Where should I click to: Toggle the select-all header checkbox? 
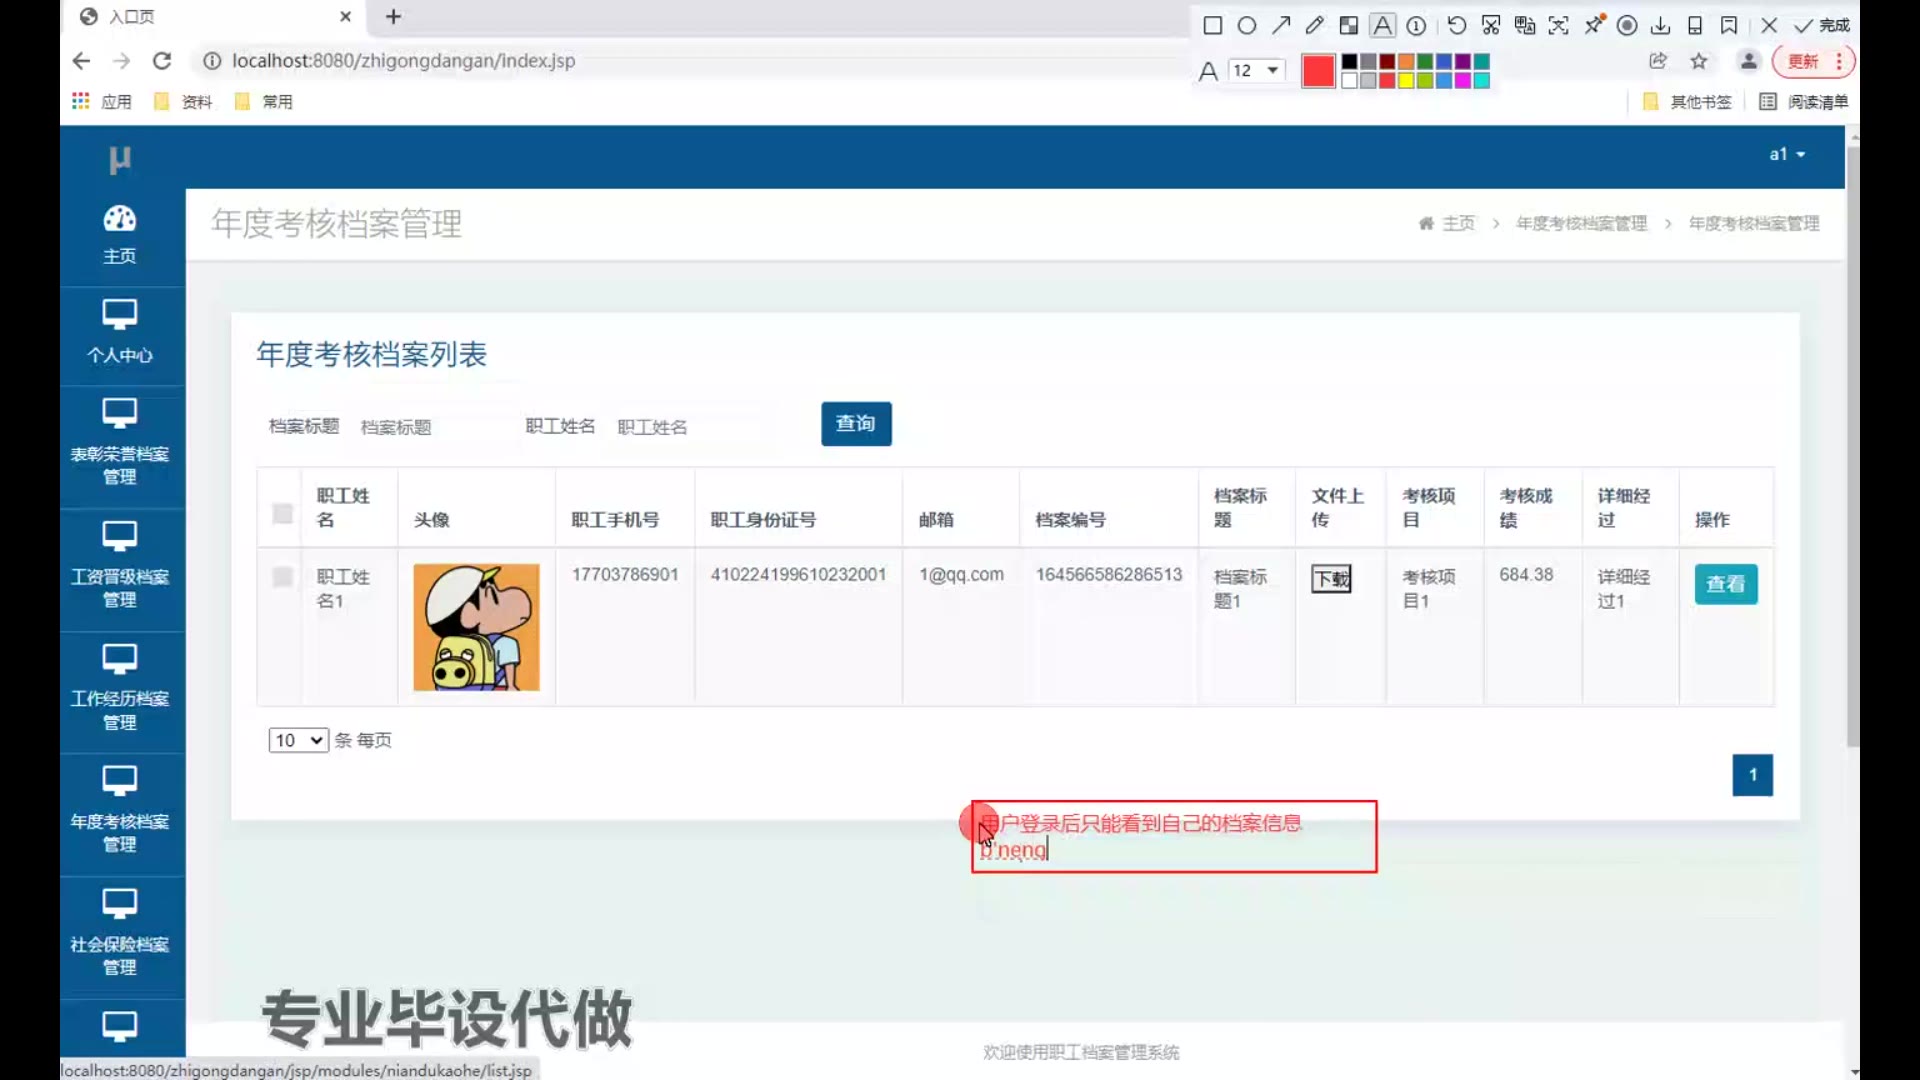point(283,513)
